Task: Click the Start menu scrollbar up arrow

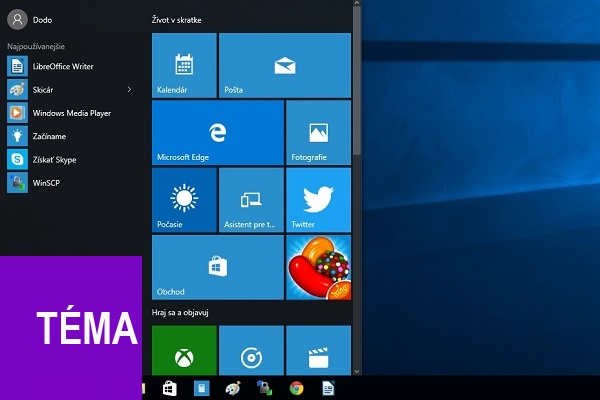Action: (357, 3)
